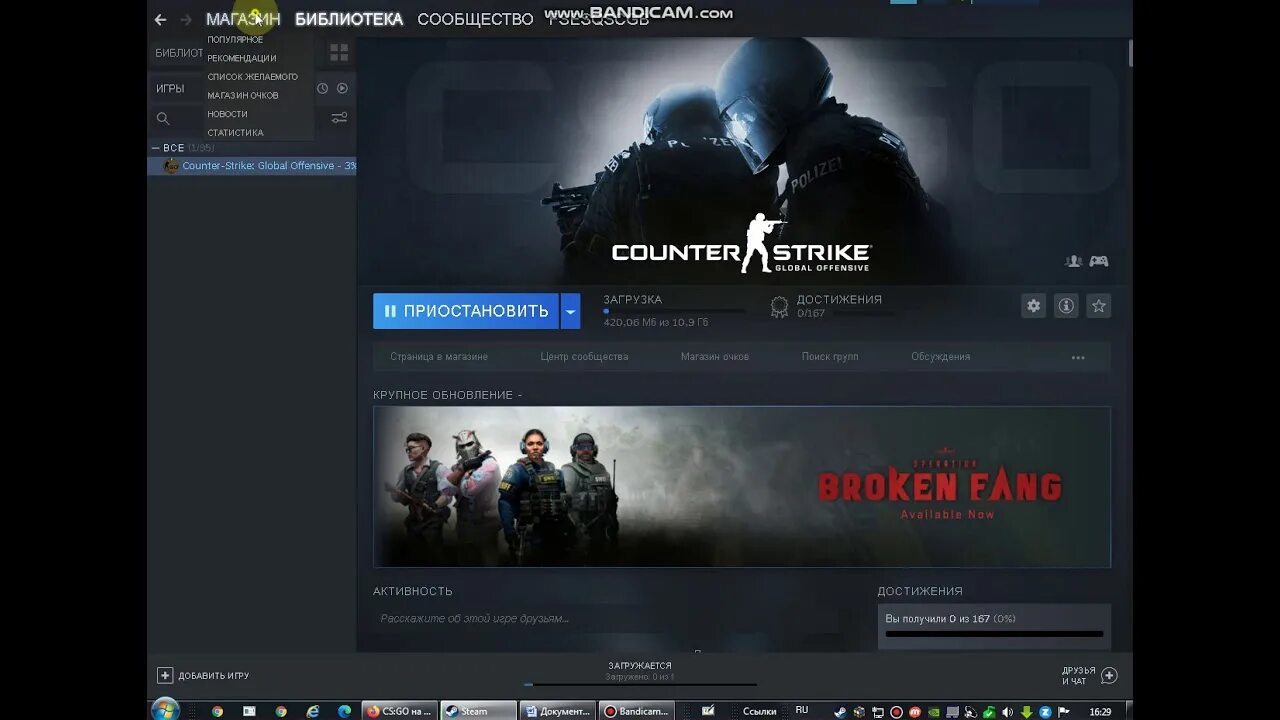Launch Microsoft Edge from taskbar
1280x720 pixels.
pos(345,711)
